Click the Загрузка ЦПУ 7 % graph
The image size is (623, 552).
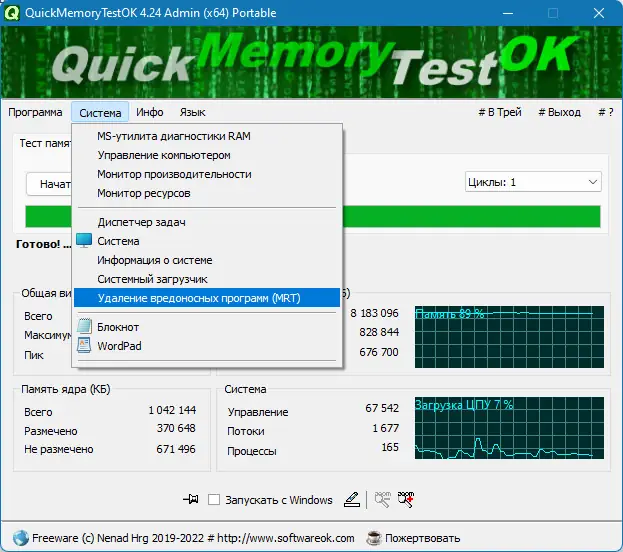point(509,428)
